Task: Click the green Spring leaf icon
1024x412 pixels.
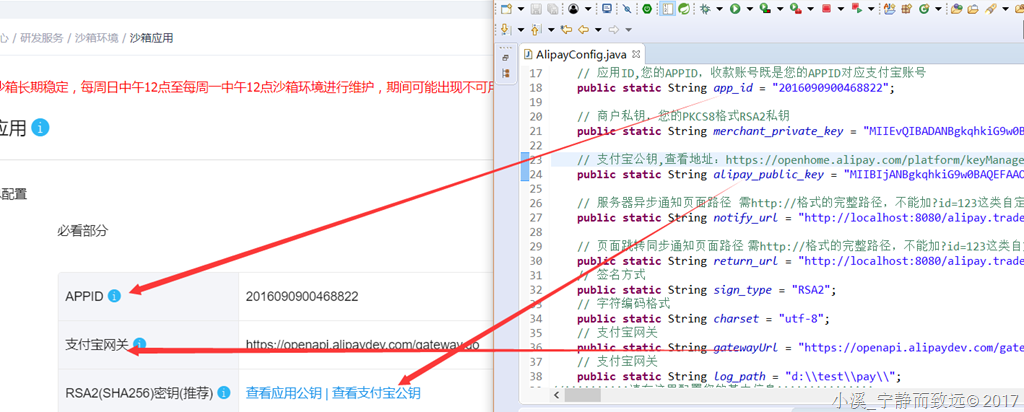Action: (684, 8)
